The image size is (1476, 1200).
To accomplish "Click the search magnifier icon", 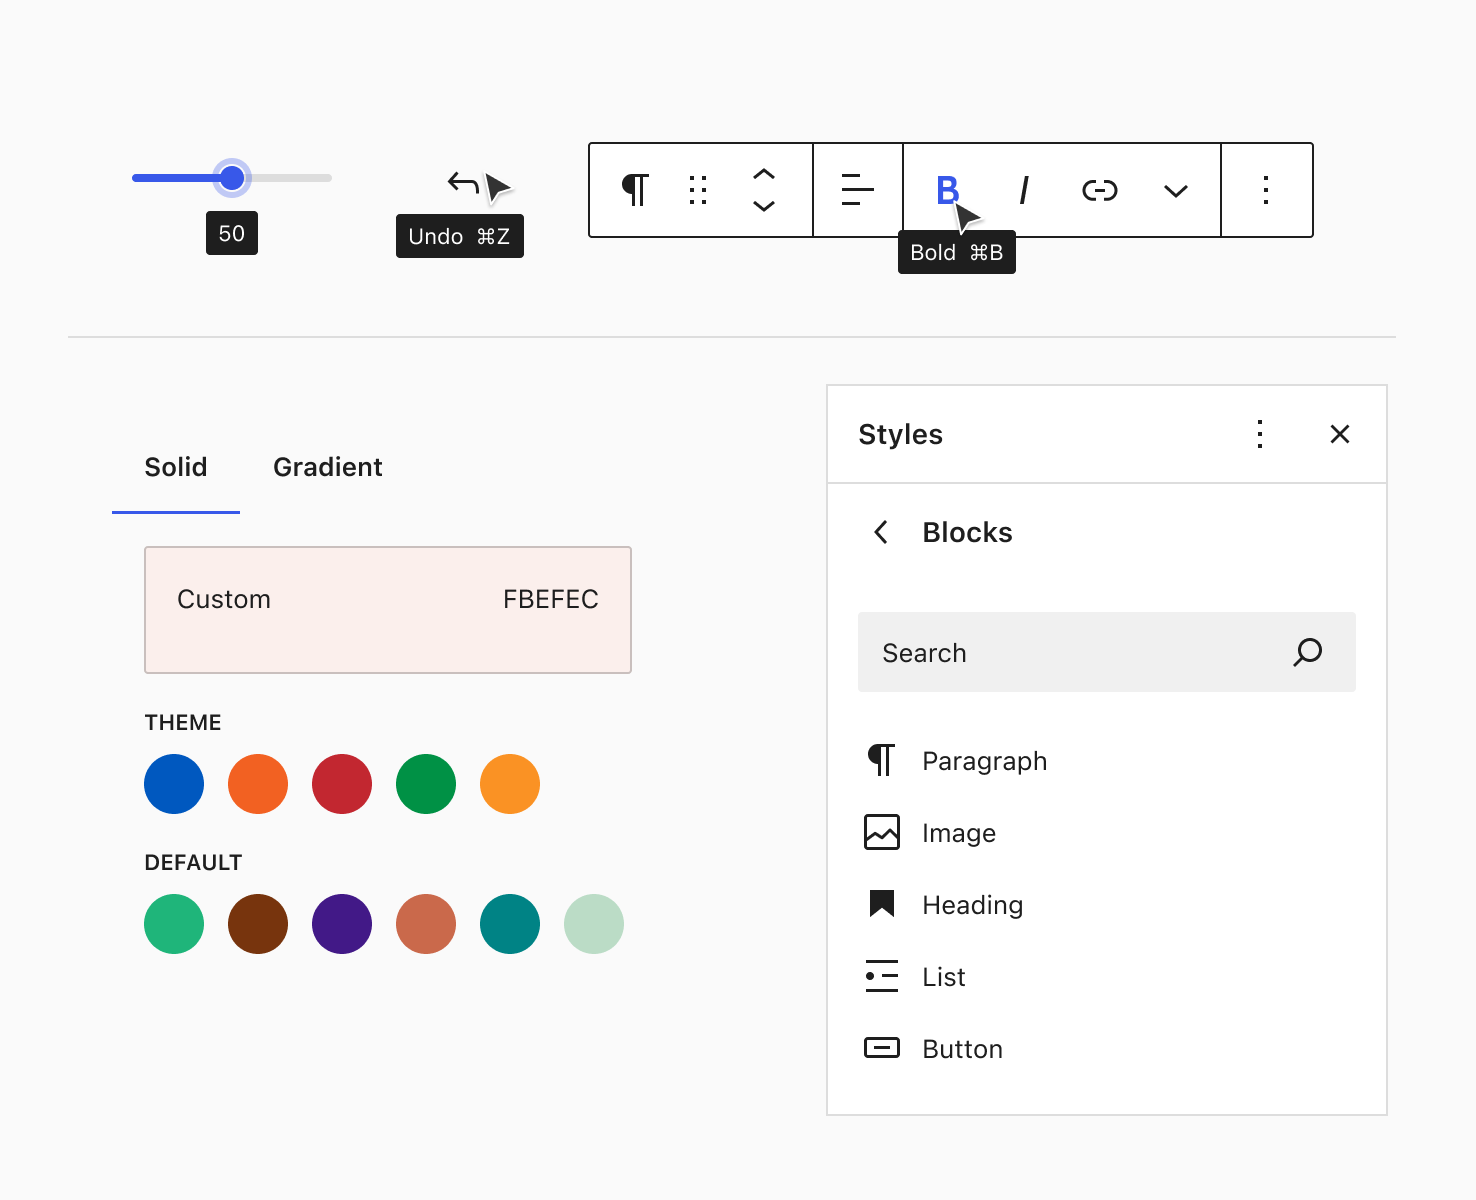I will [x=1308, y=652].
